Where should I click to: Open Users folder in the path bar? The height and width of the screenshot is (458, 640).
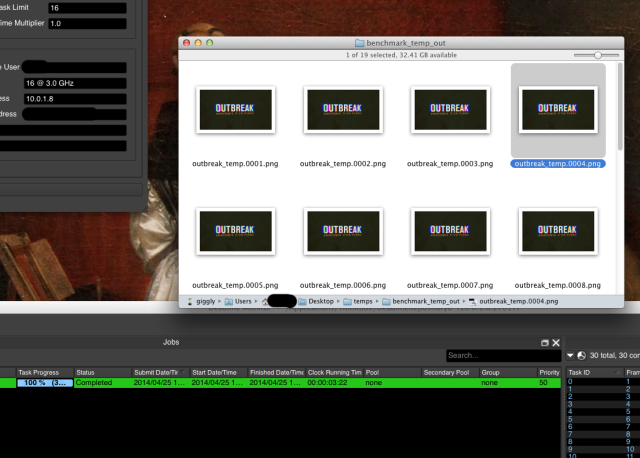point(238,301)
